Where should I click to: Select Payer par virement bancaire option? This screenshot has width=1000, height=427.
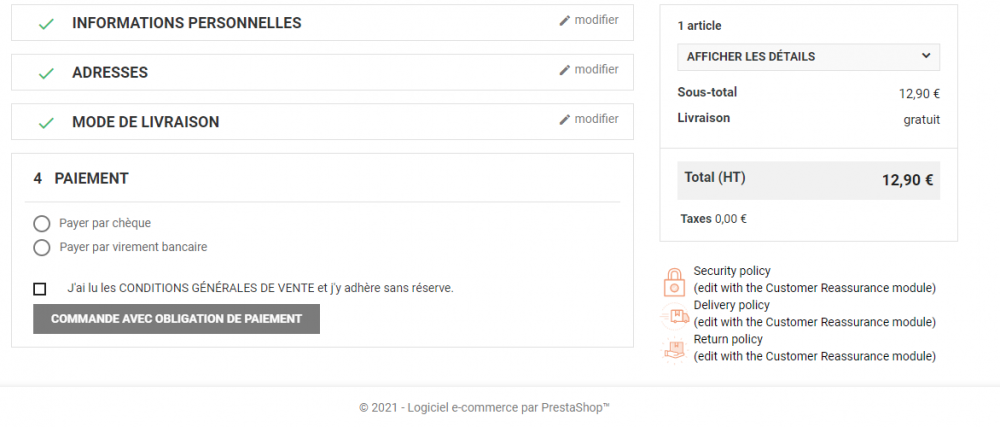41,247
